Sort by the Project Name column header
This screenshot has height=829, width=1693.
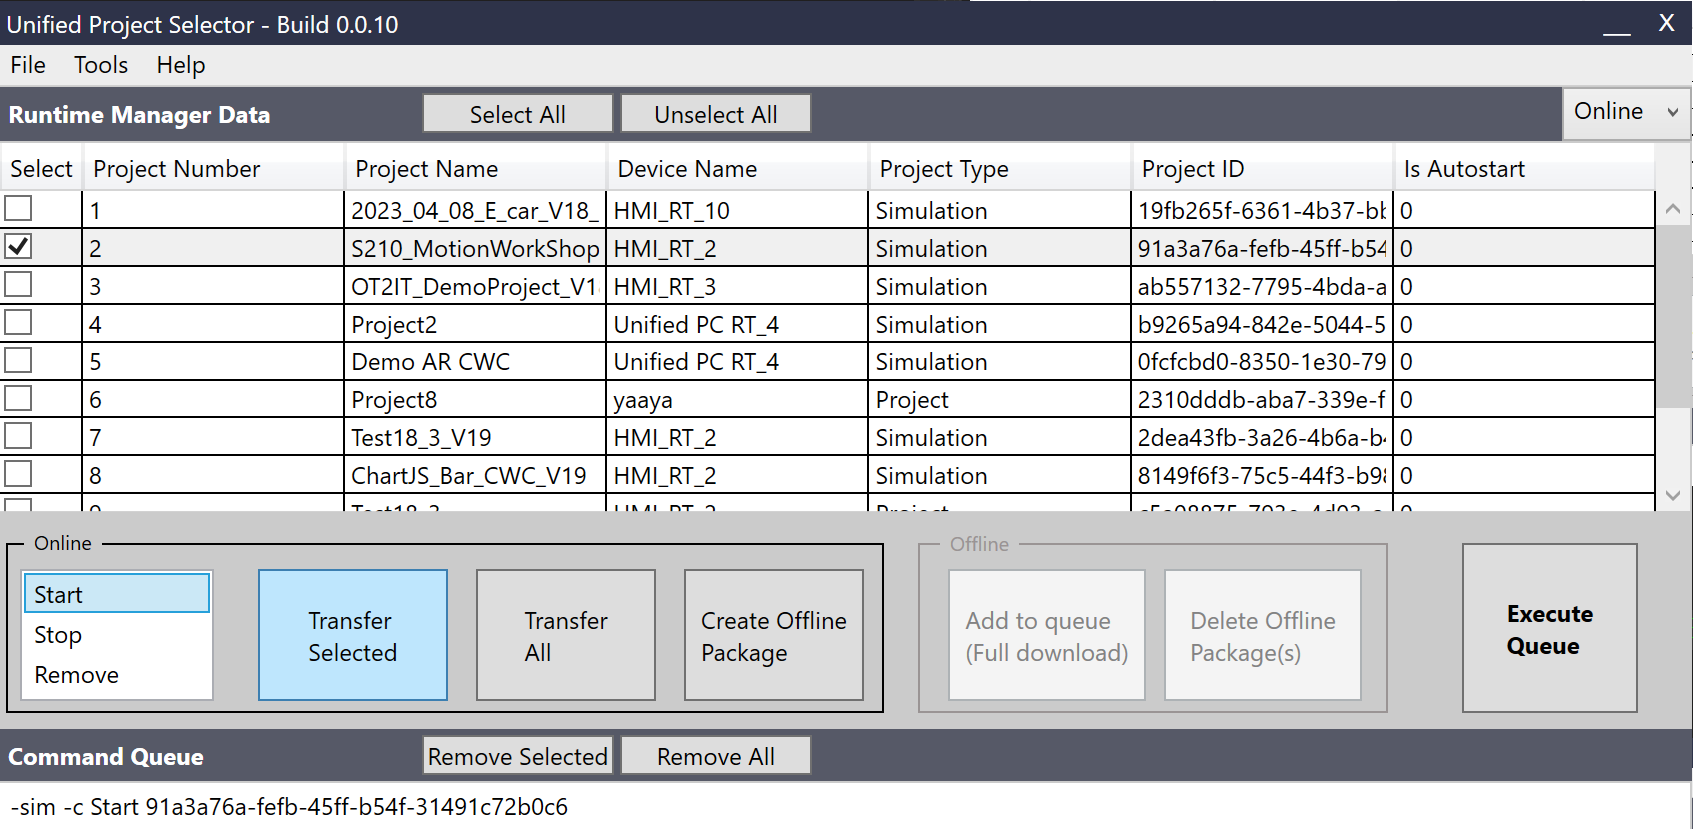coord(476,168)
